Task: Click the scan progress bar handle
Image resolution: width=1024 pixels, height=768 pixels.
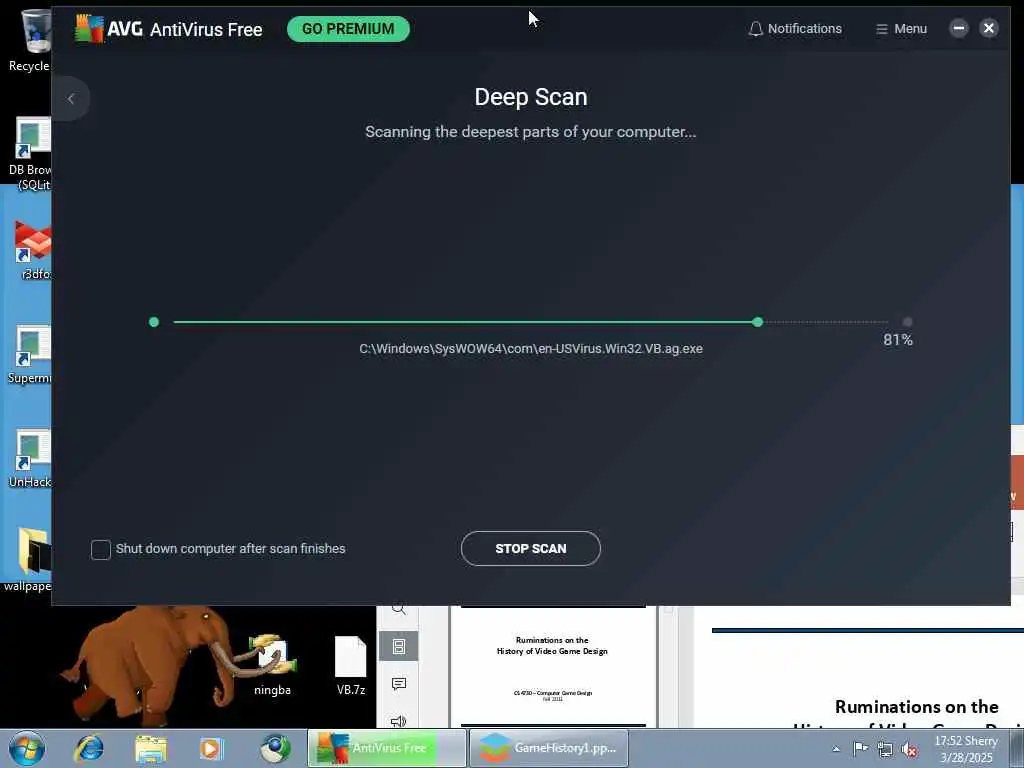Action: click(758, 322)
